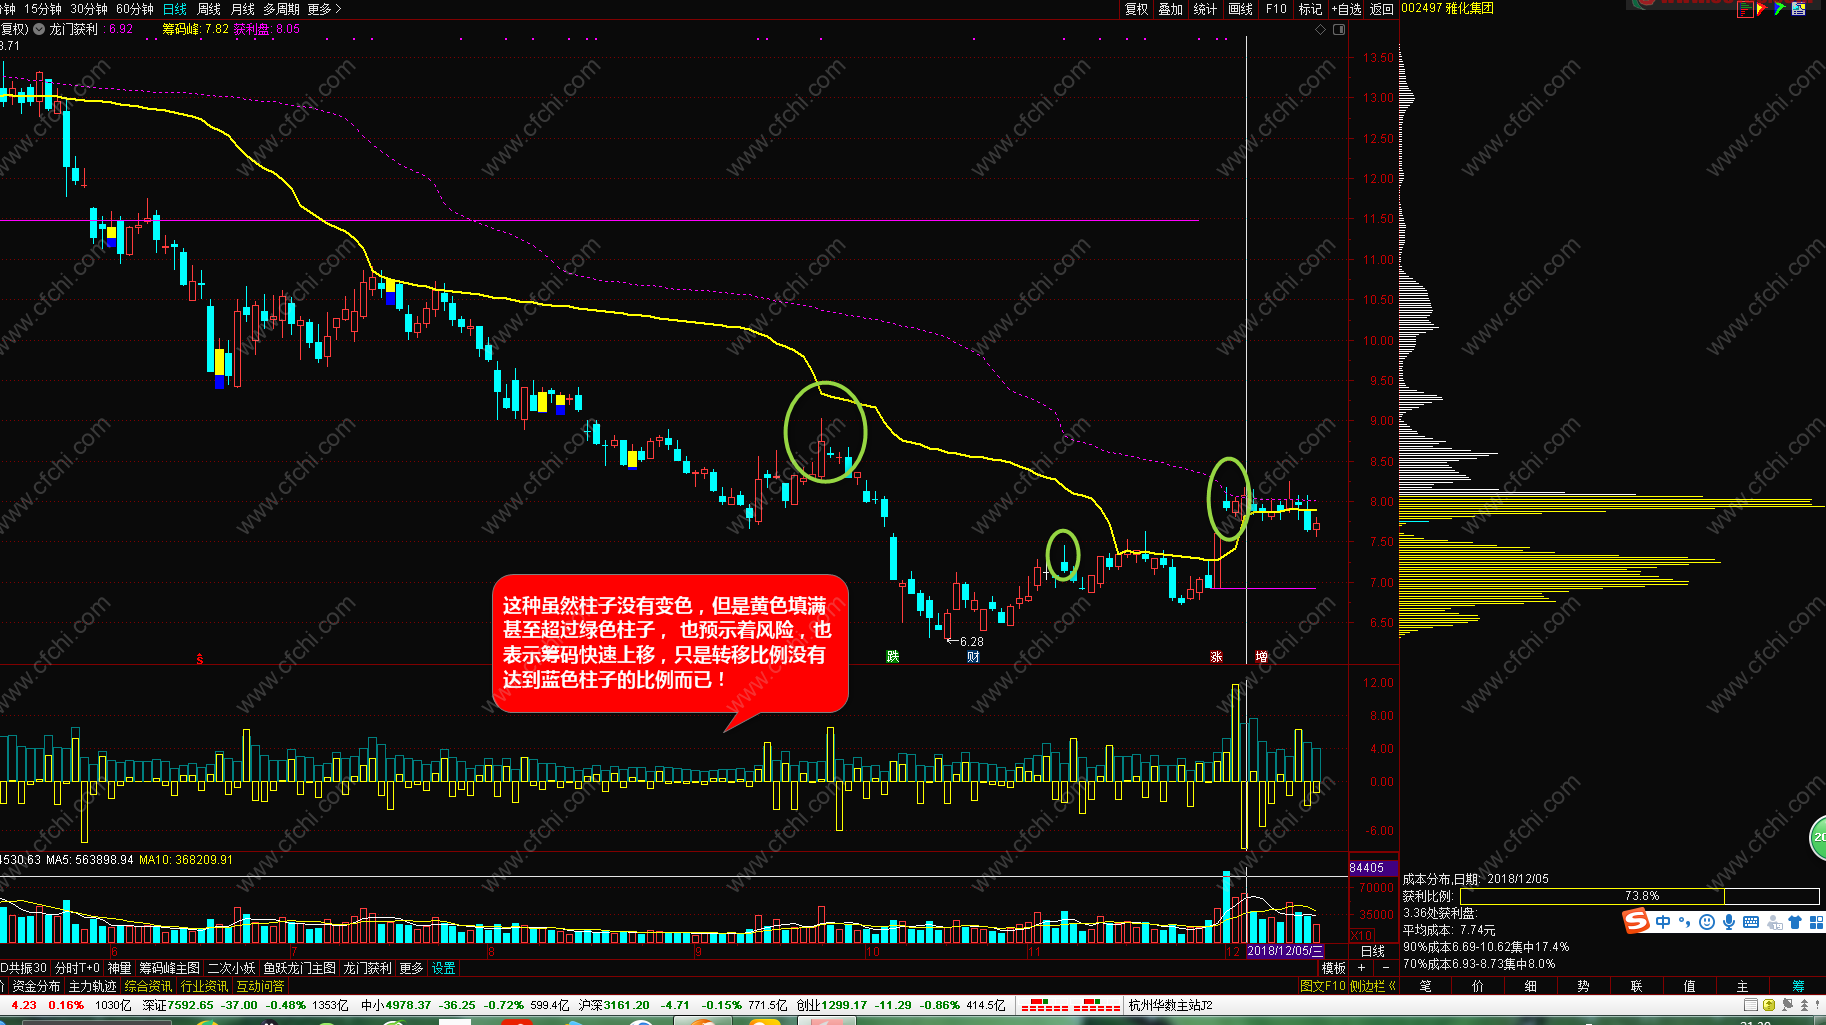Screen dimensions: 1826x1025
Task: Open the 模板 template button
Action: tap(1333, 968)
